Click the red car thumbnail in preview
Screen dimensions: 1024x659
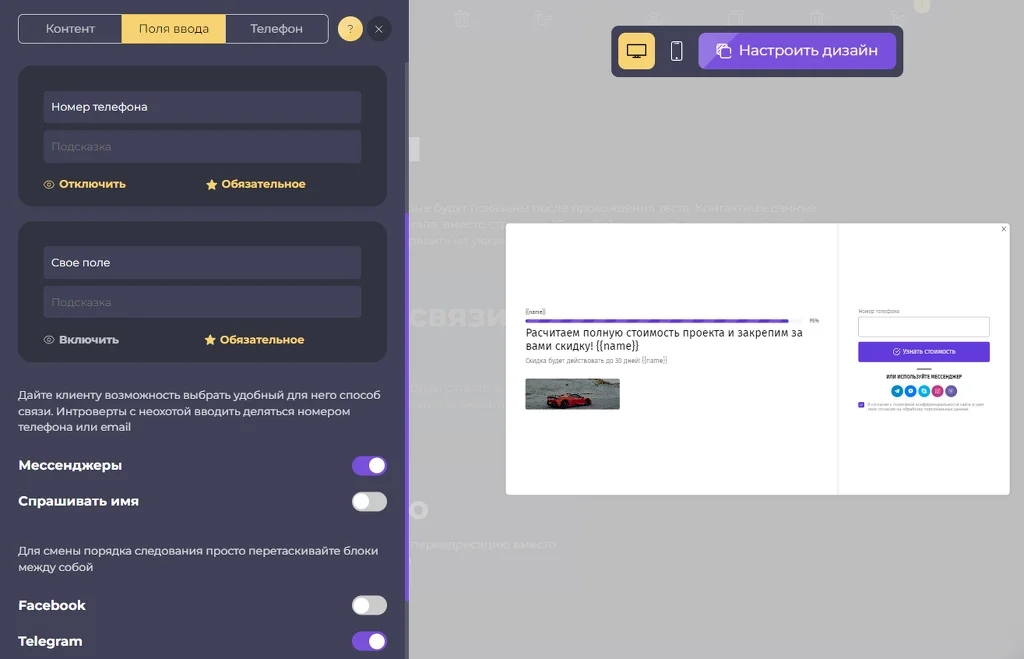(572, 394)
